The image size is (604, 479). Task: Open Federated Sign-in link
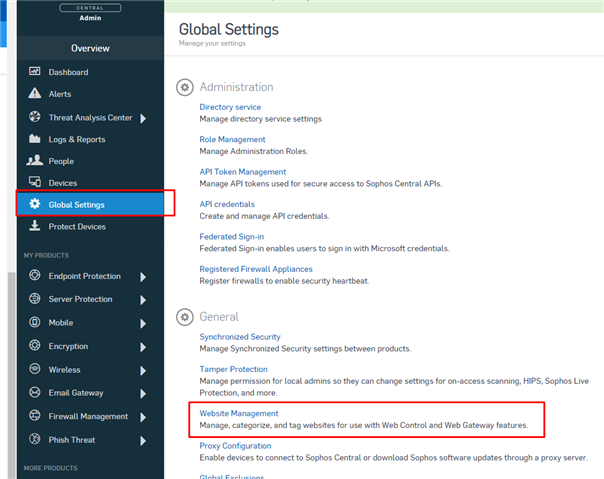[x=232, y=236]
